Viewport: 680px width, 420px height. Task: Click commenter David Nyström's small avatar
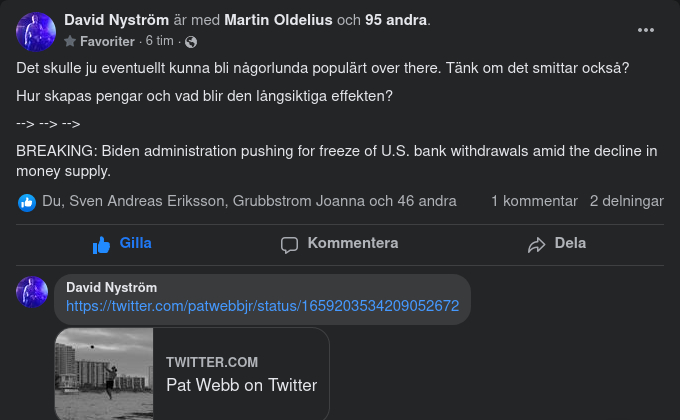(32, 293)
